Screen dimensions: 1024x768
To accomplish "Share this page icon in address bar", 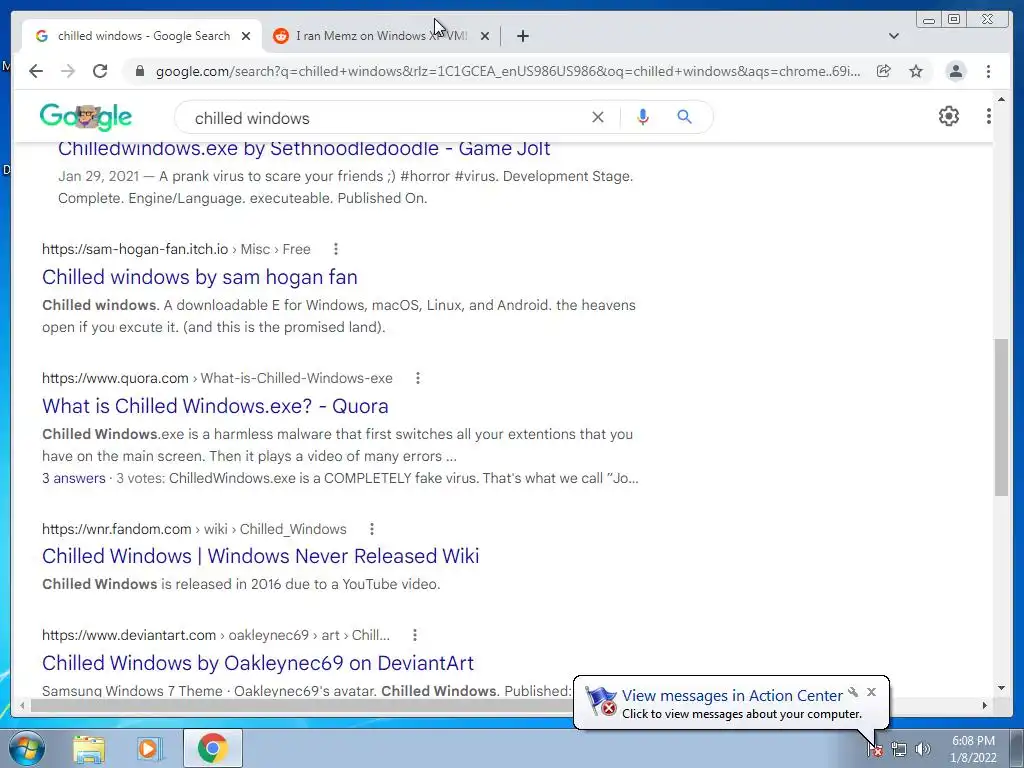I will 884,71.
